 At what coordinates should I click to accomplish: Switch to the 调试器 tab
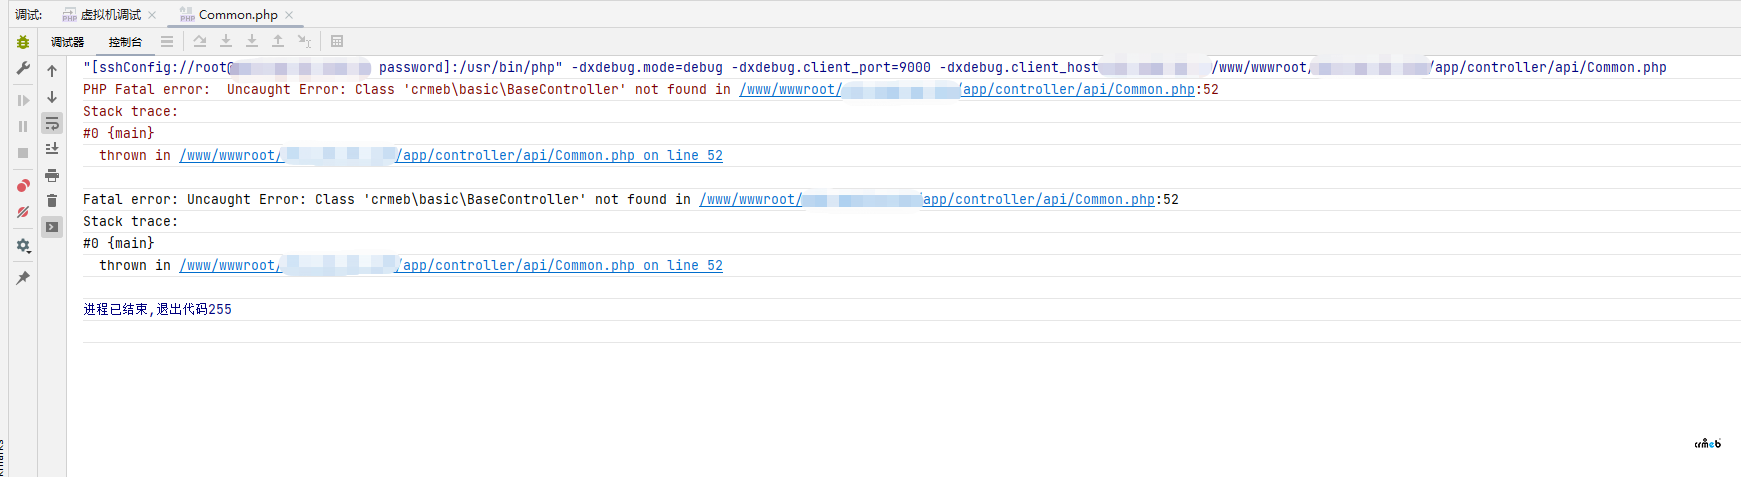point(68,42)
